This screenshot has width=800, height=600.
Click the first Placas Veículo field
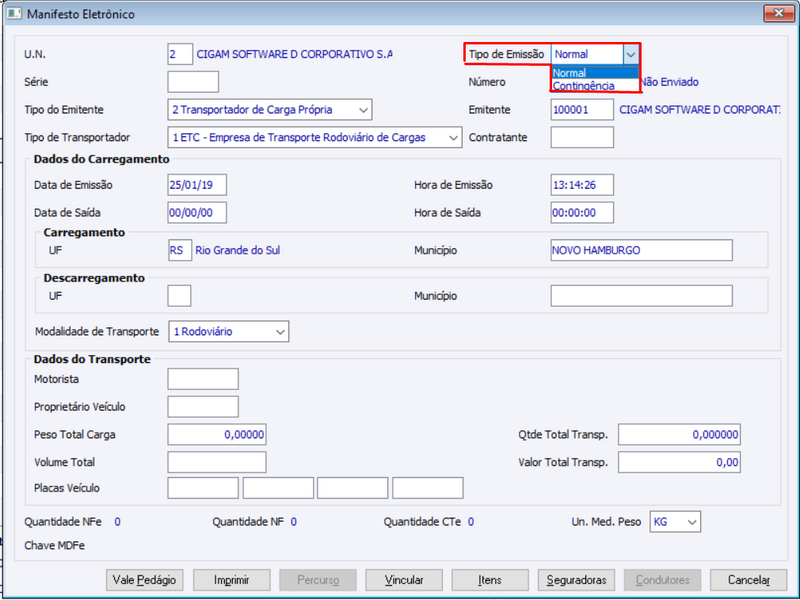[x=203, y=488]
